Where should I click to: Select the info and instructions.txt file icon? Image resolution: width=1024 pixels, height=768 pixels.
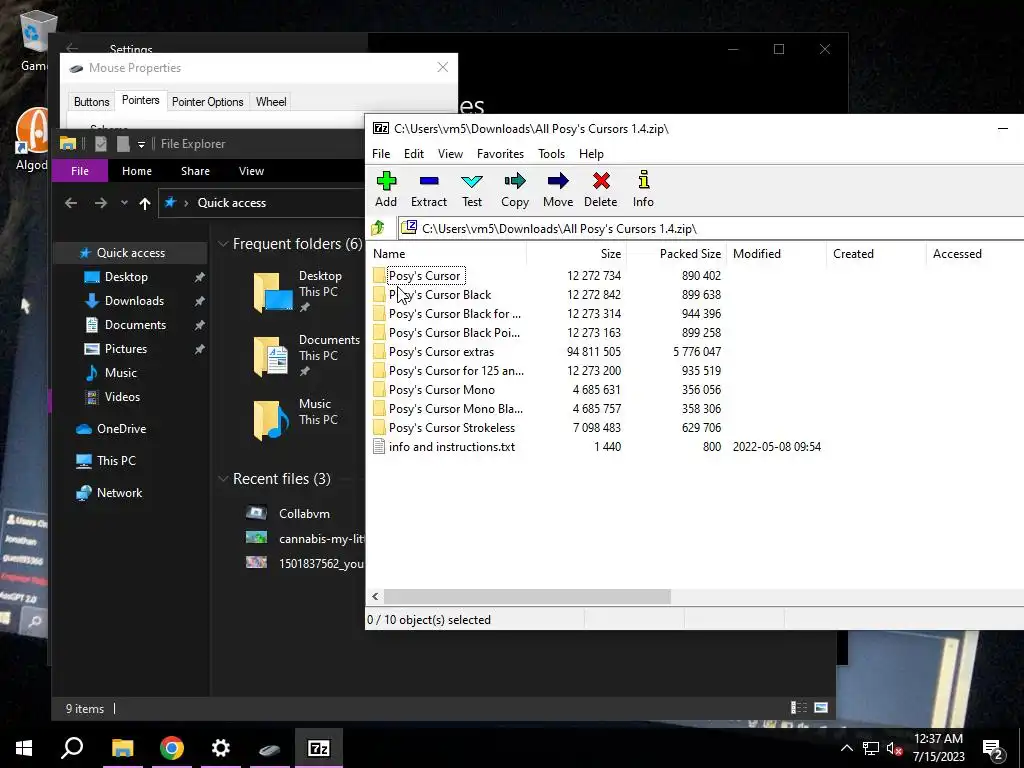[x=379, y=447]
